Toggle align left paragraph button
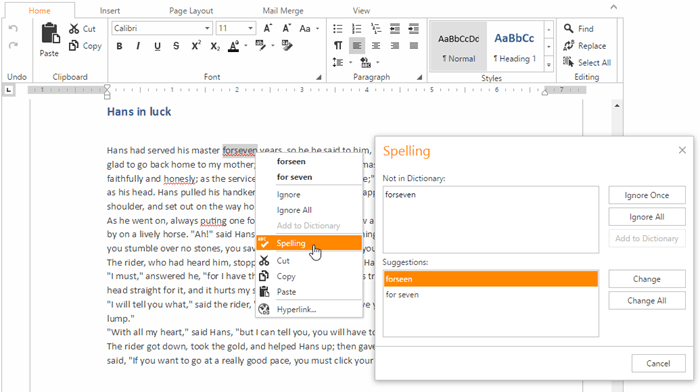Image resolution: width=700 pixels, height=392 pixels. 357,46
